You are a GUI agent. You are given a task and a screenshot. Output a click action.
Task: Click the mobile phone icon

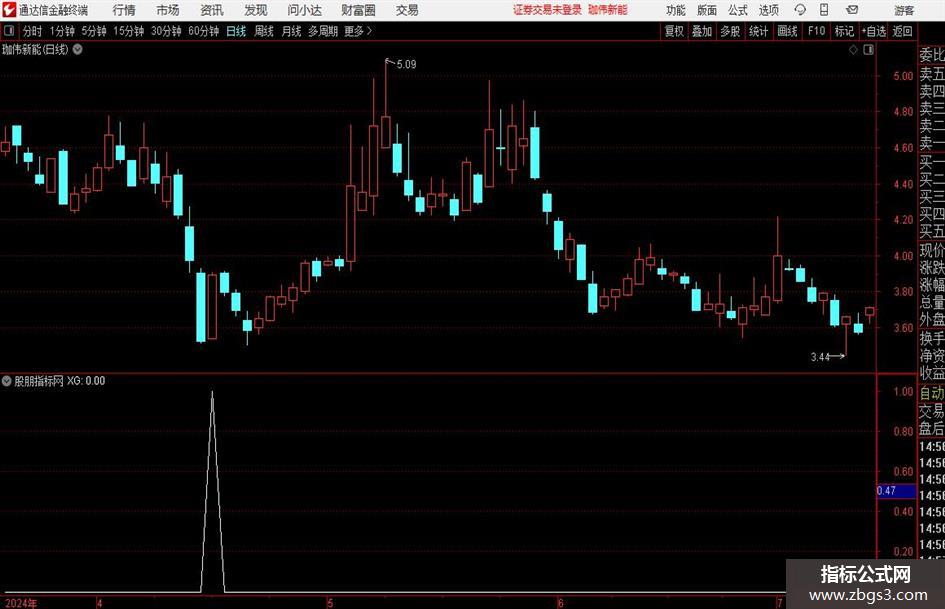824,10
